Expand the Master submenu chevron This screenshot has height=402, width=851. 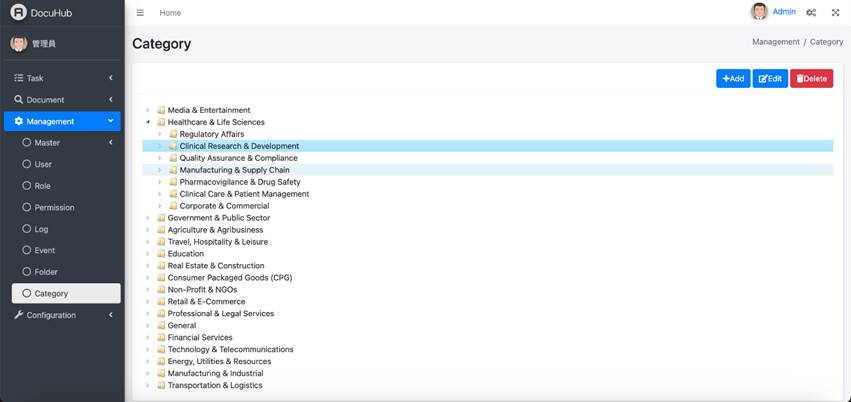111,143
